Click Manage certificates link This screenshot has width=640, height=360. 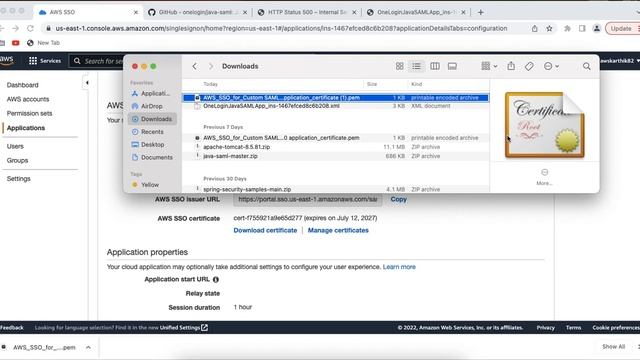(338, 230)
